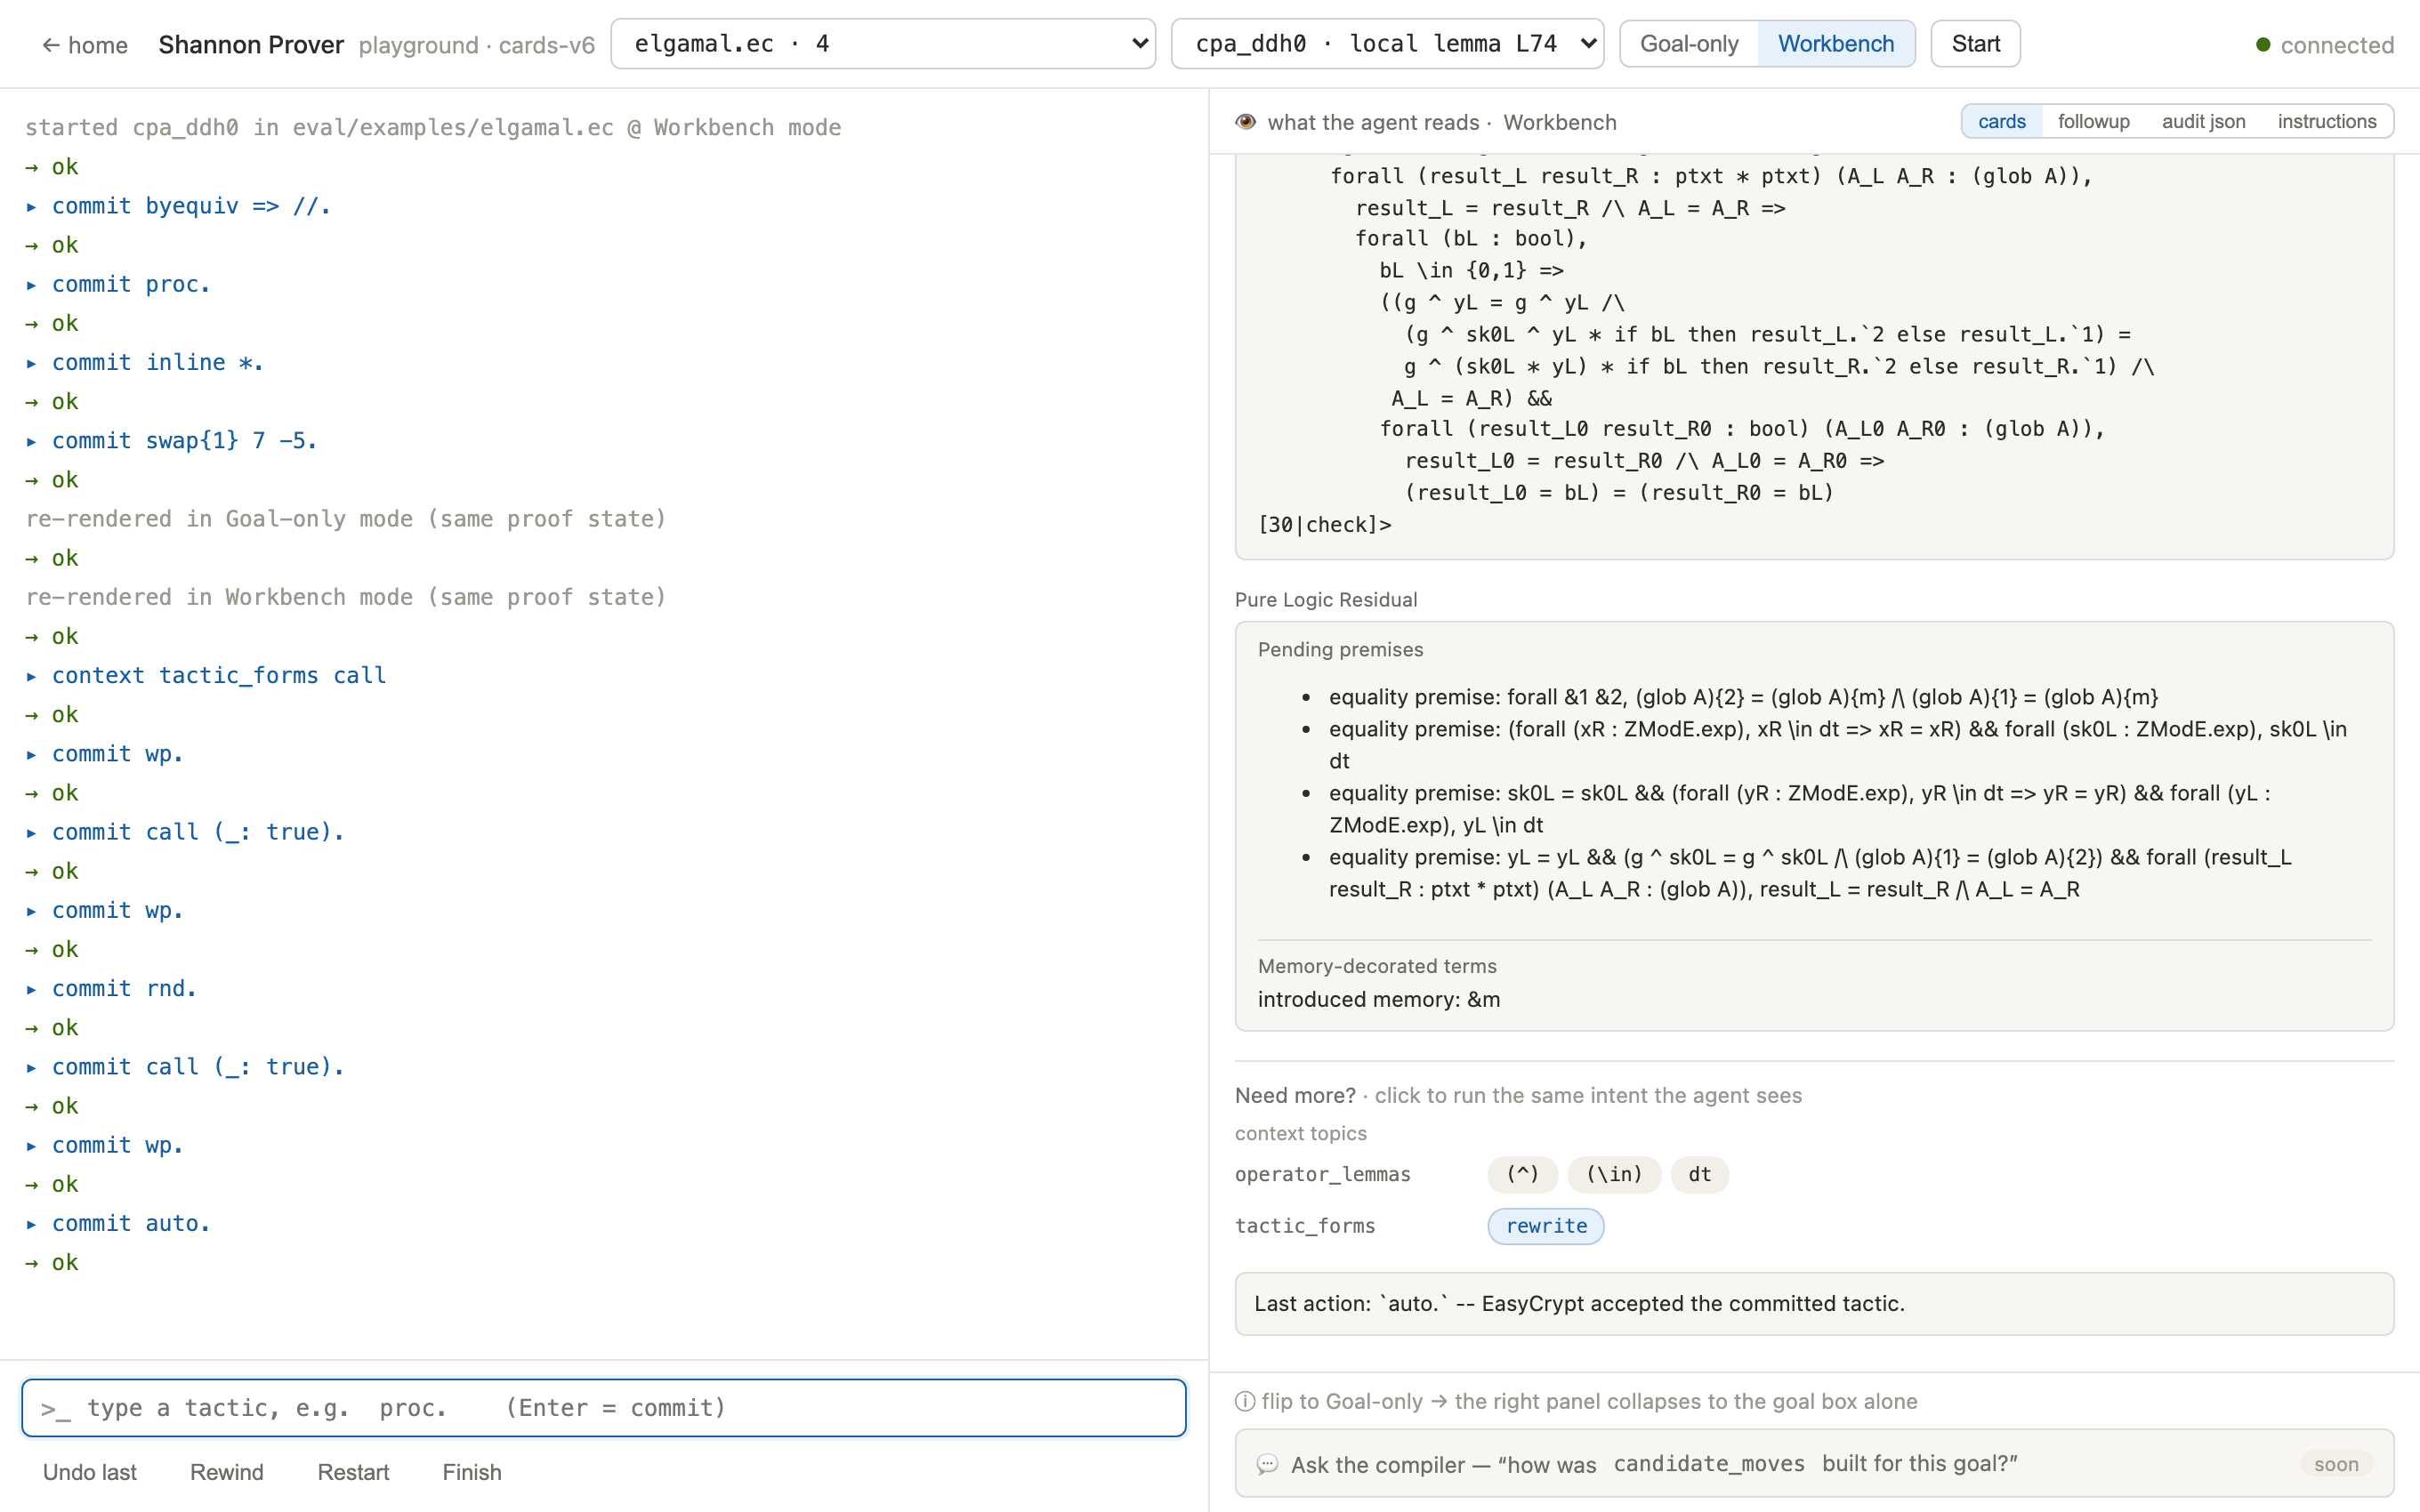Select the (\in) operator lemma chip

coord(1614,1174)
